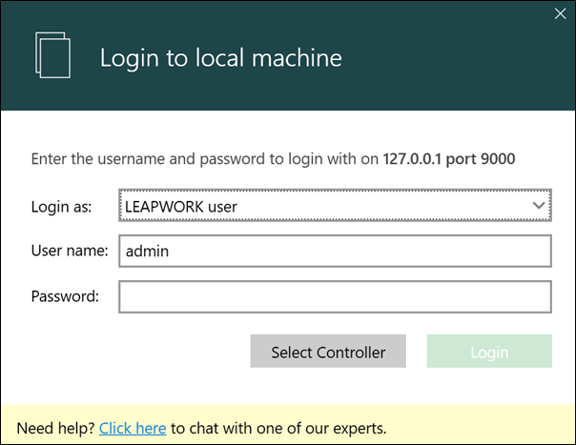Viewport: 576px width, 445px height.
Task: Click the Need help? text in banner
Action: coord(56,428)
